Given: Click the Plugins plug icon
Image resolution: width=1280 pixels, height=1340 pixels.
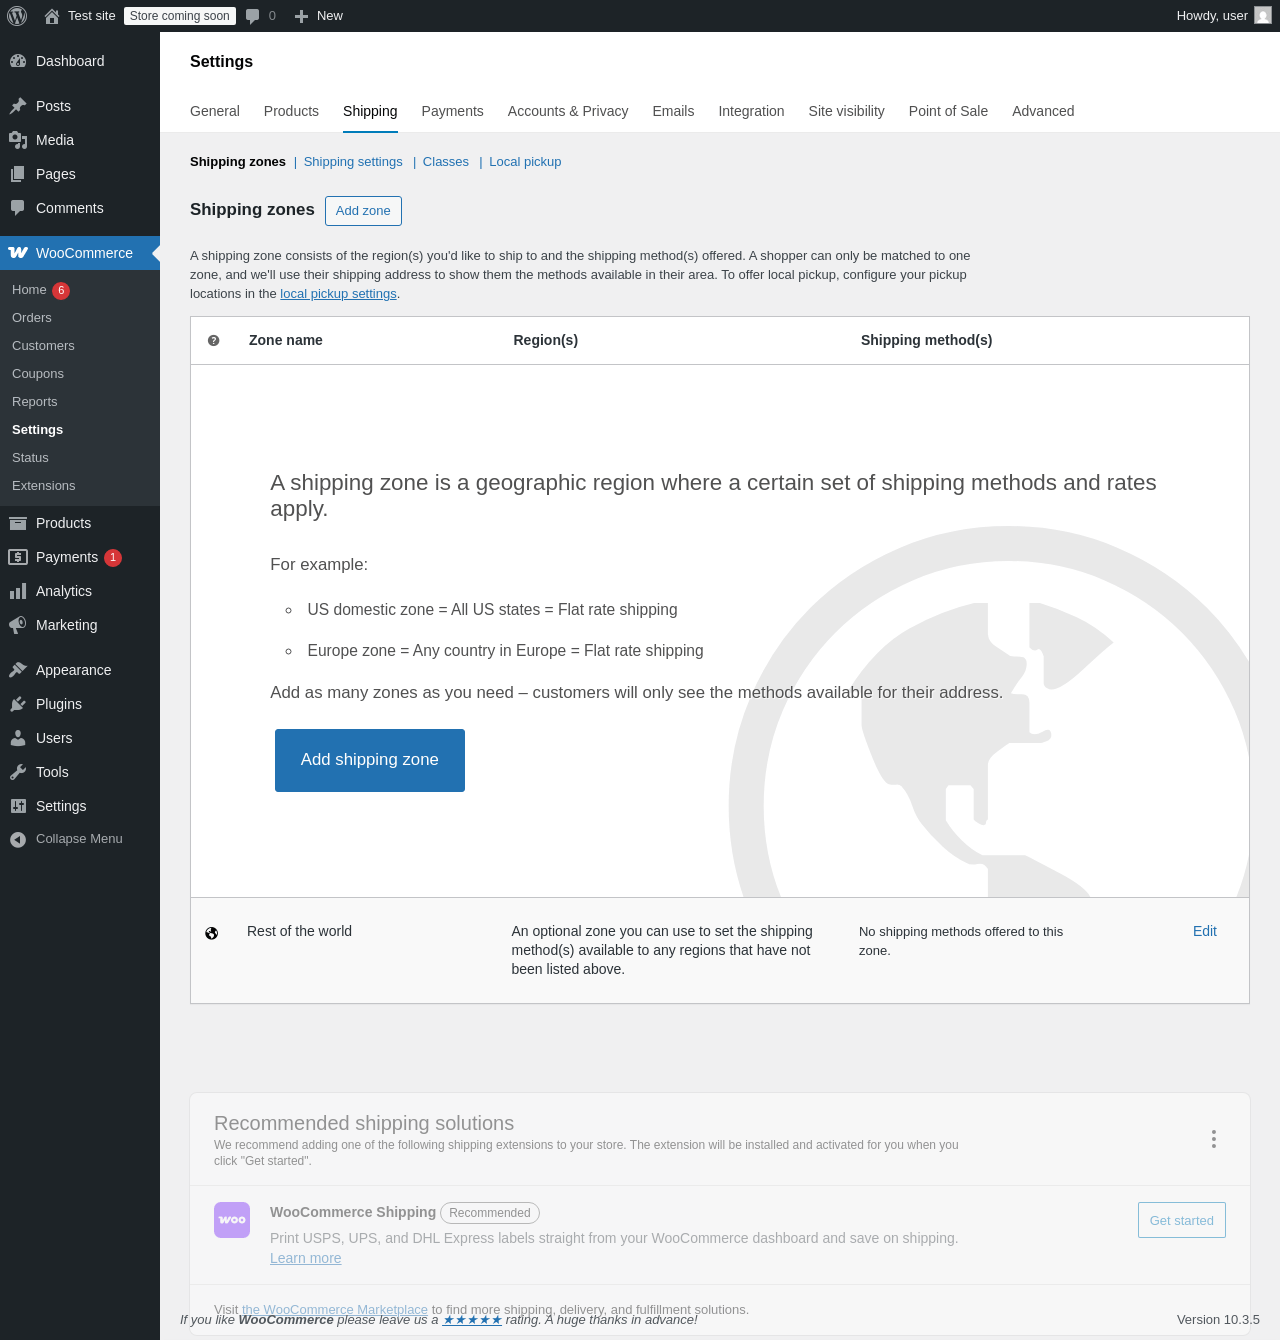Looking at the screenshot, I should coord(18,704).
